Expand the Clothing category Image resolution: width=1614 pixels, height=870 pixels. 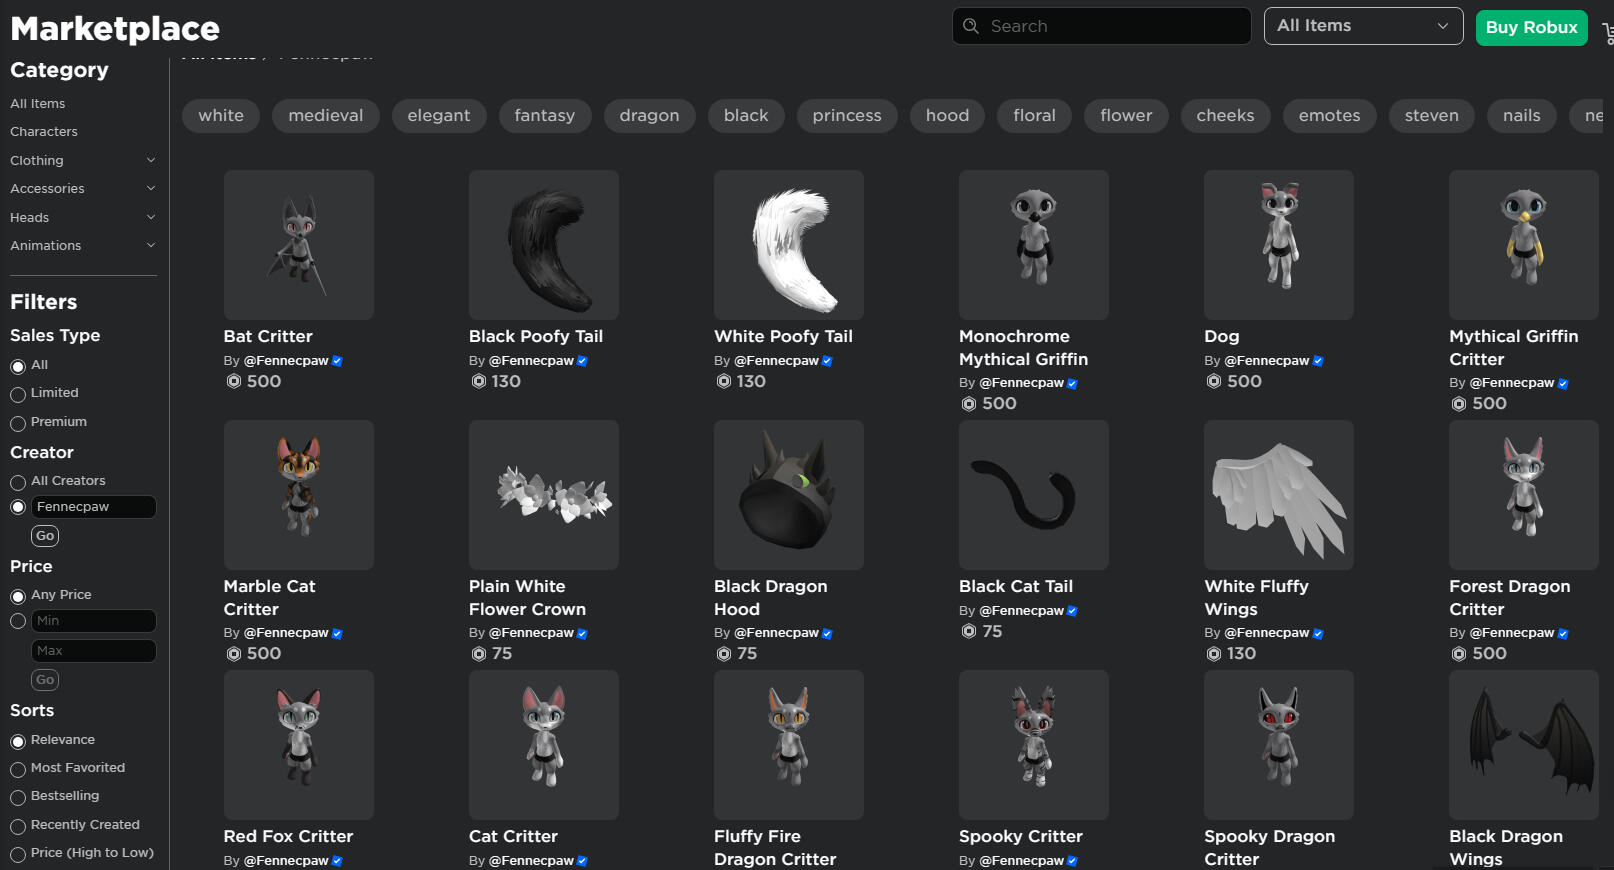point(83,160)
